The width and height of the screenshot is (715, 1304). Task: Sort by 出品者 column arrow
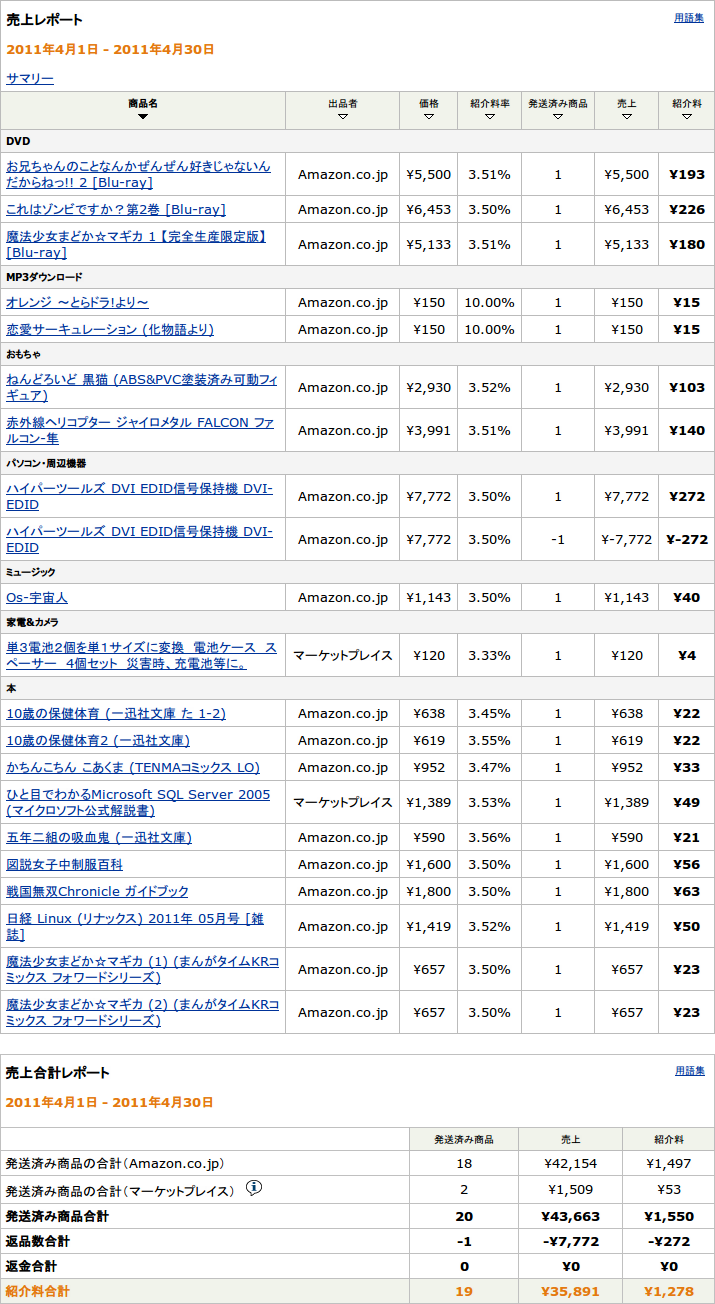[343, 117]
